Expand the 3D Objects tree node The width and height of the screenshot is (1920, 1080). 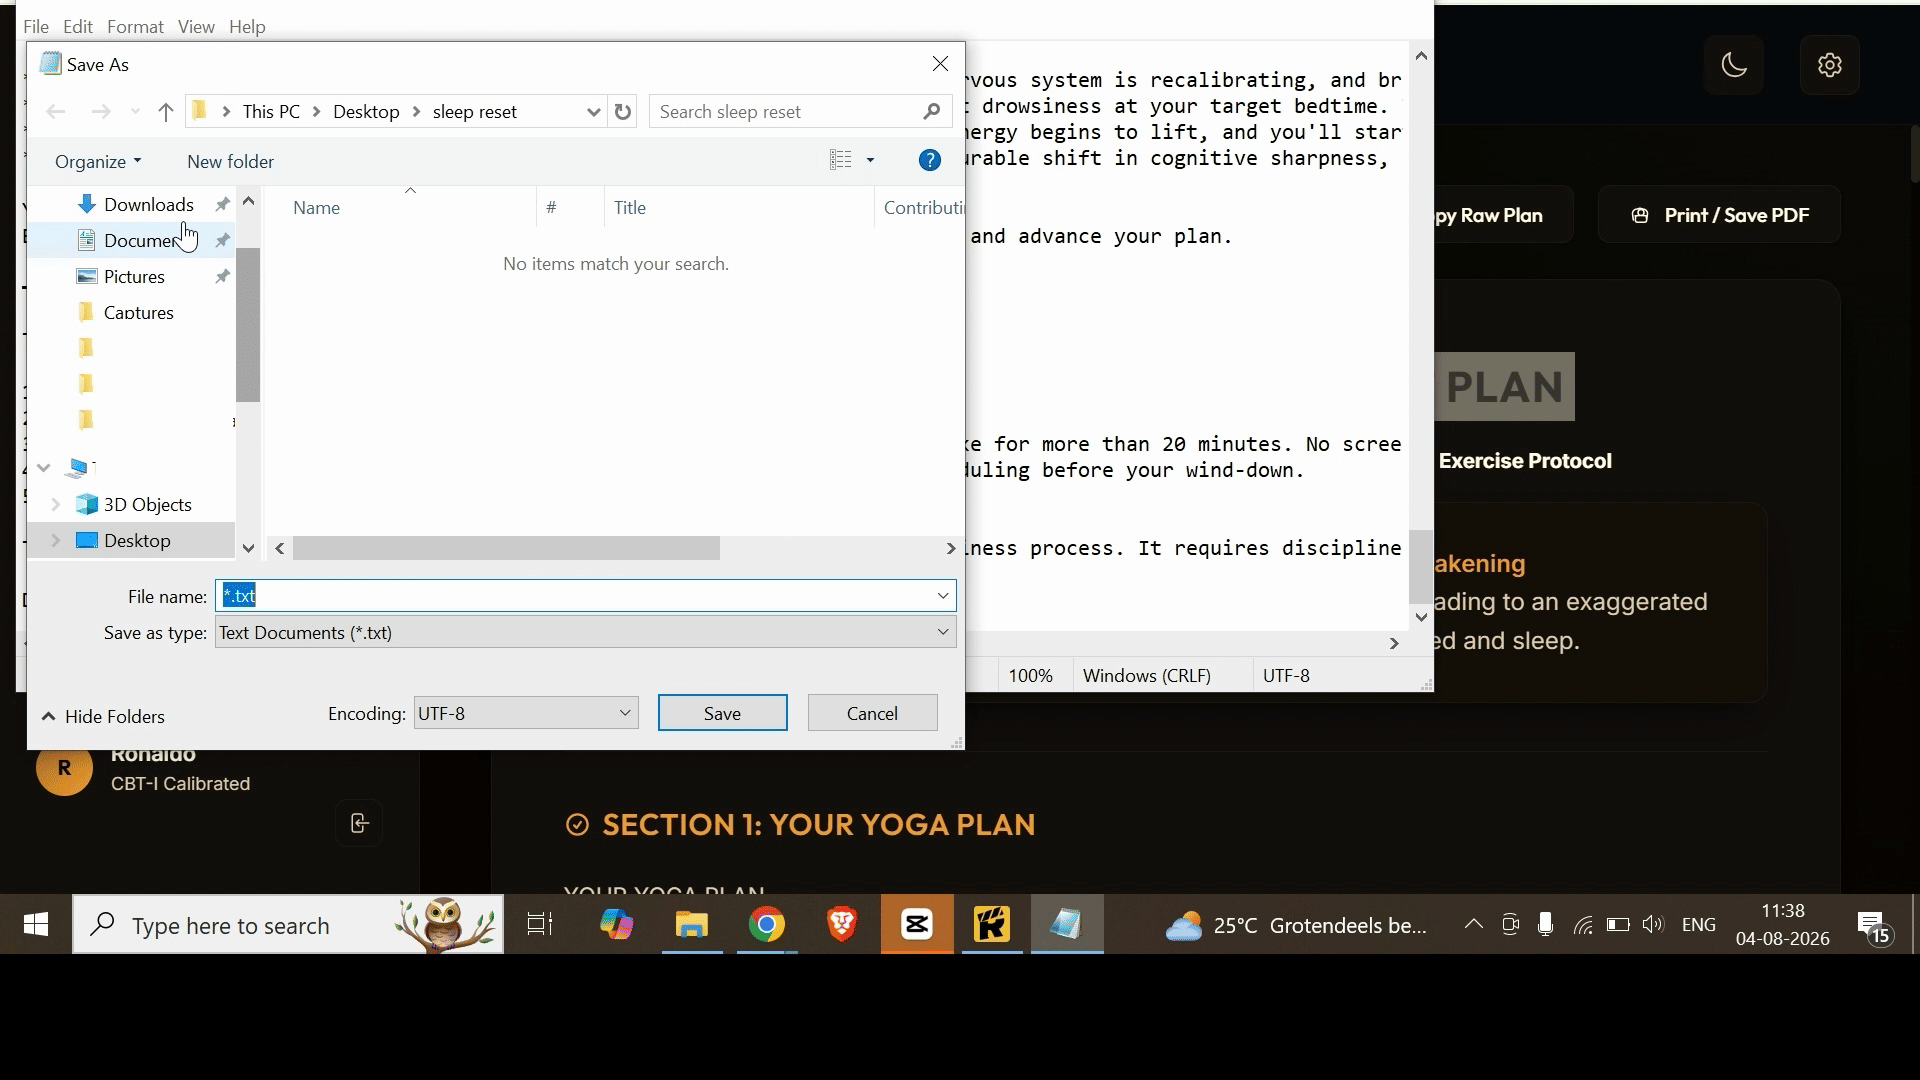click(x=56, y=504)
